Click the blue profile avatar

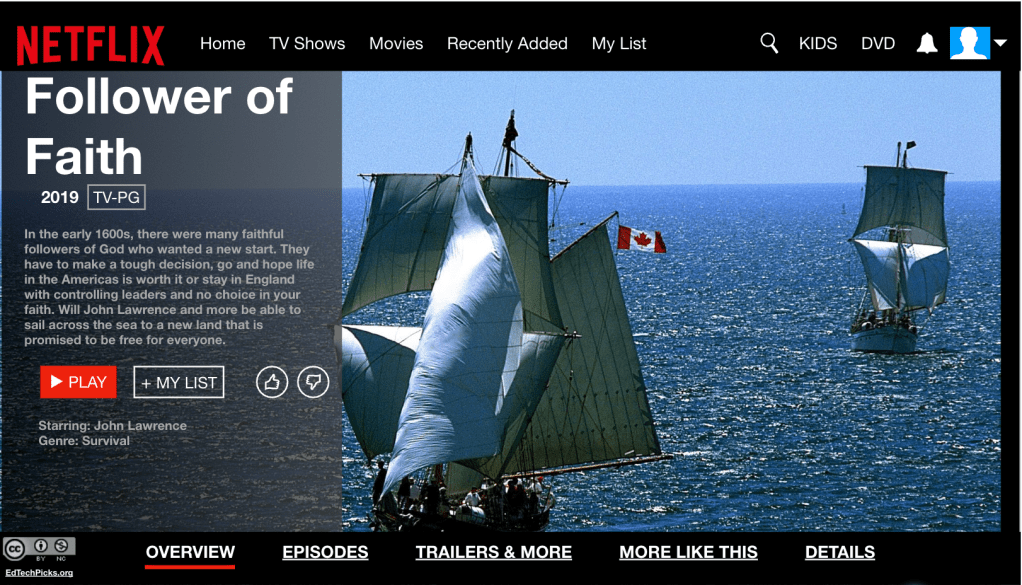coord(970,43)
